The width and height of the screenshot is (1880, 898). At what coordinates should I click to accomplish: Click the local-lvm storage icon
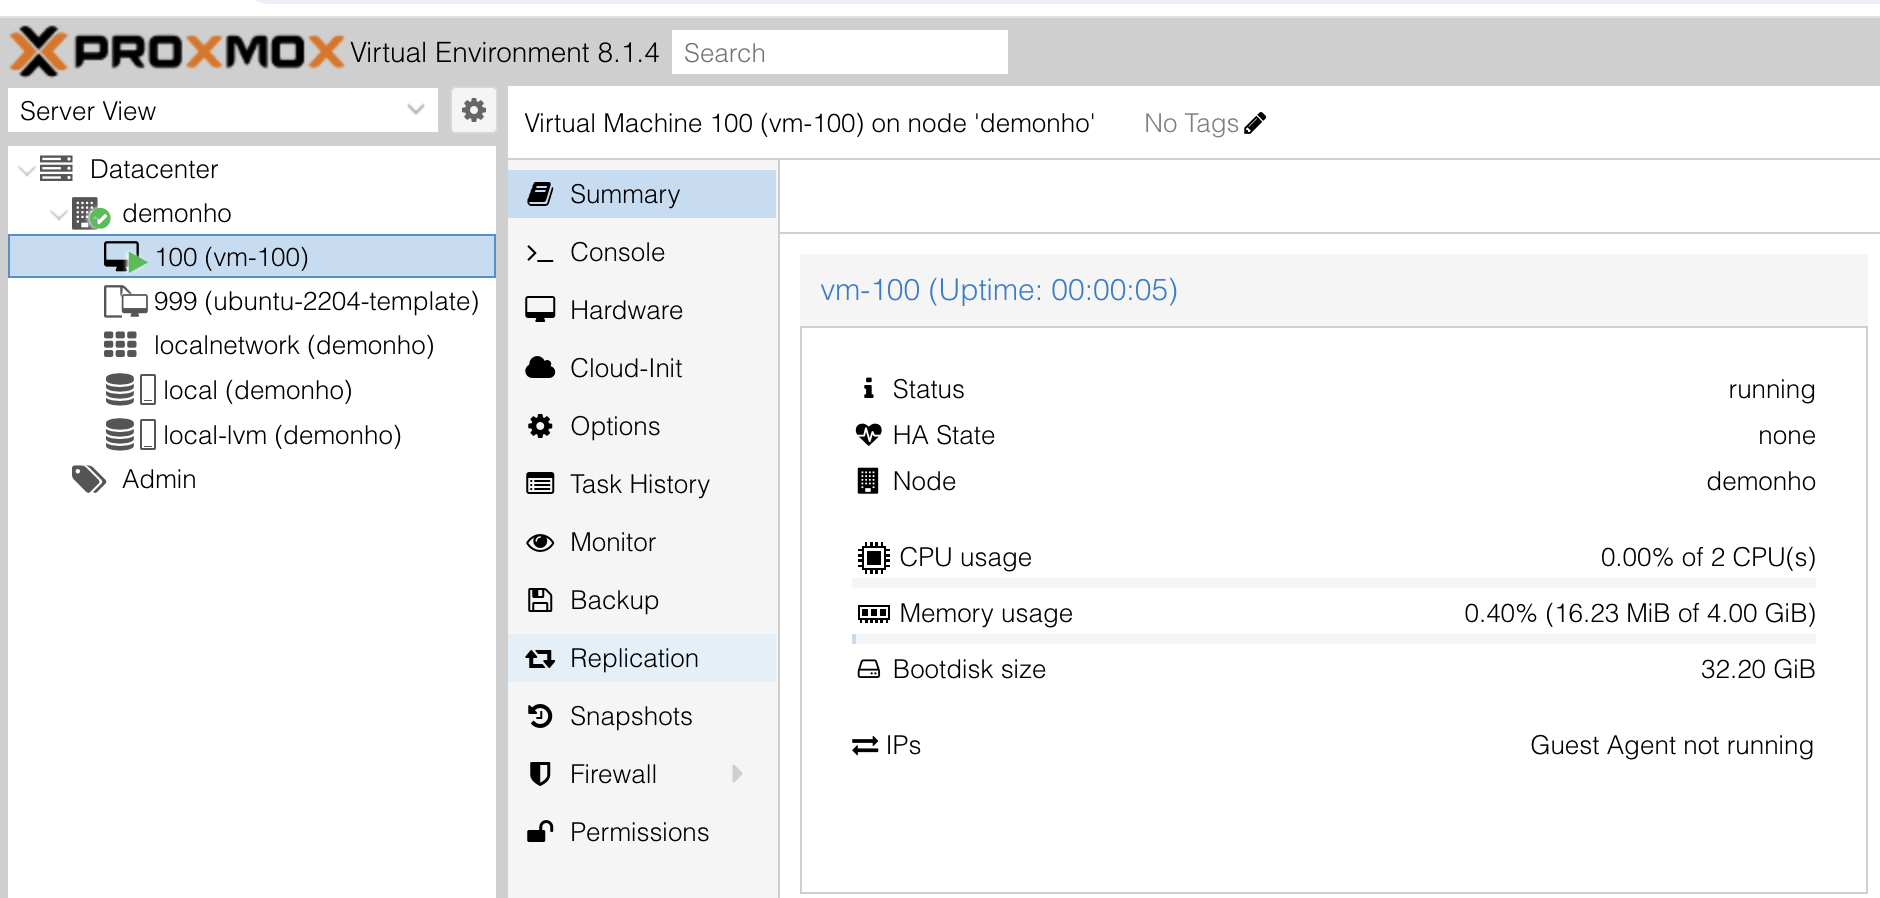129,435
